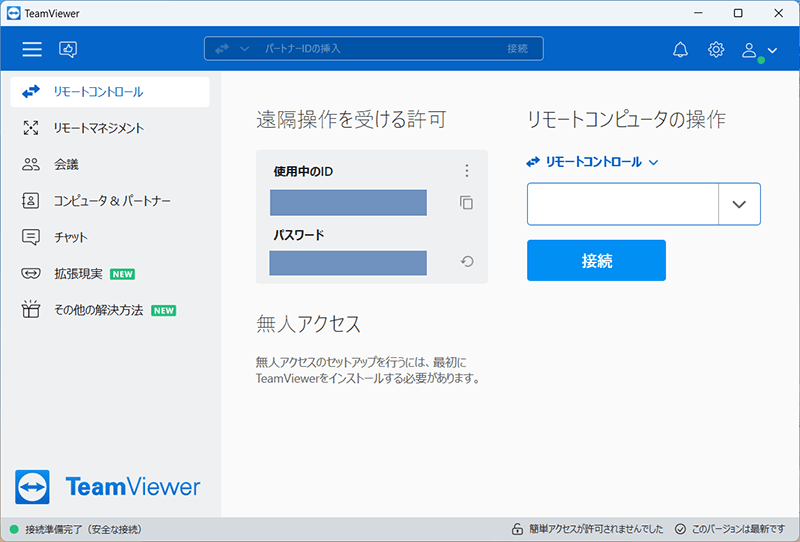The width and height of the screenshot is (800, 542).
Task: Click the masked password field
Action: pyautogui.click(x=348, y=262)
